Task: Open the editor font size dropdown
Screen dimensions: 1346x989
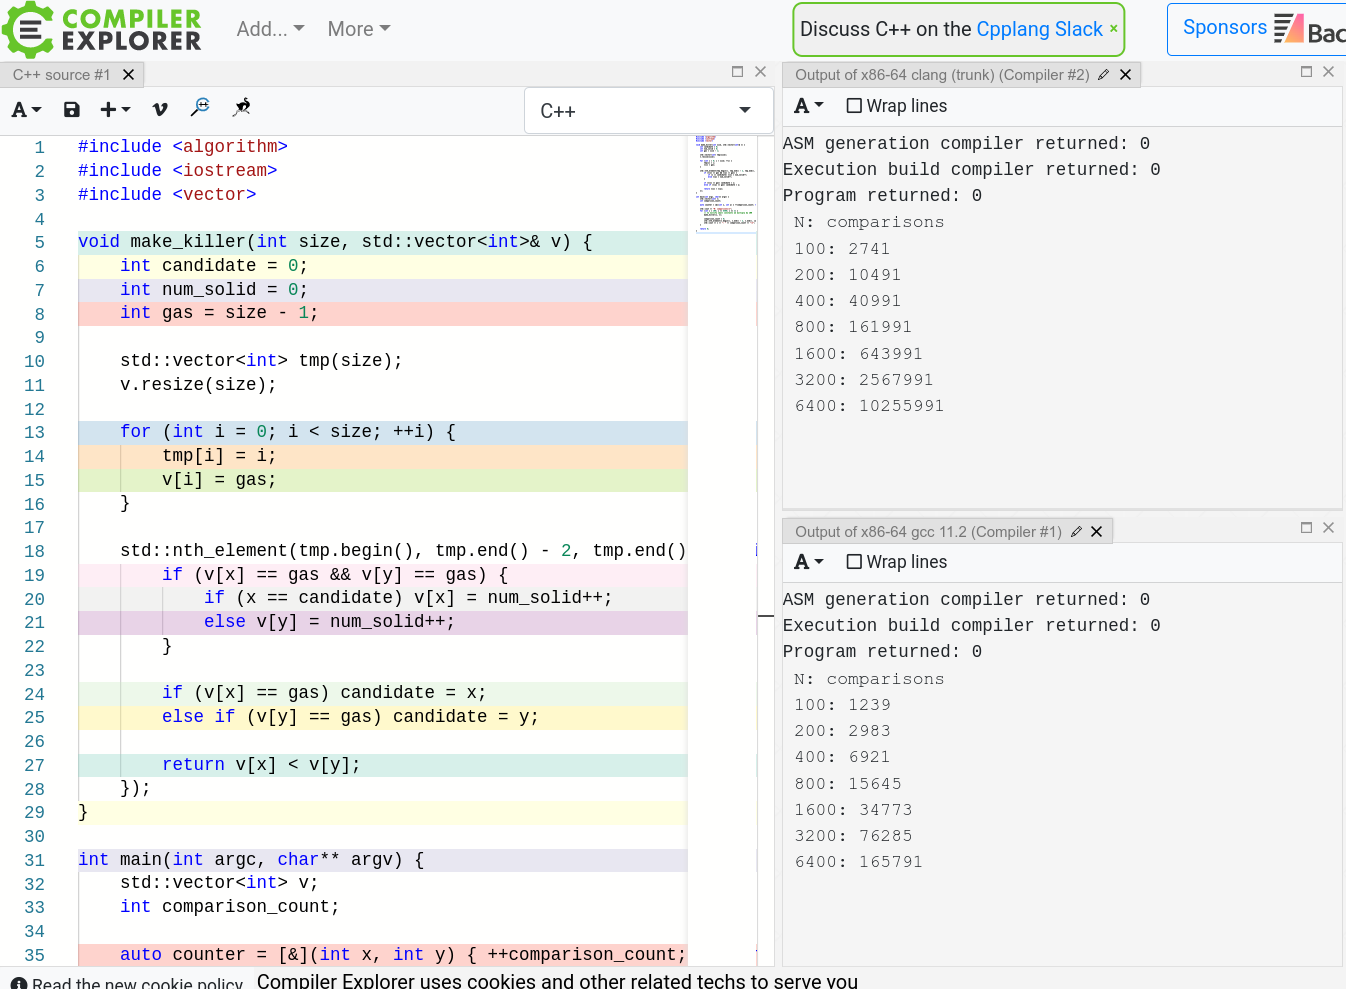Action: tap(26, 110)
